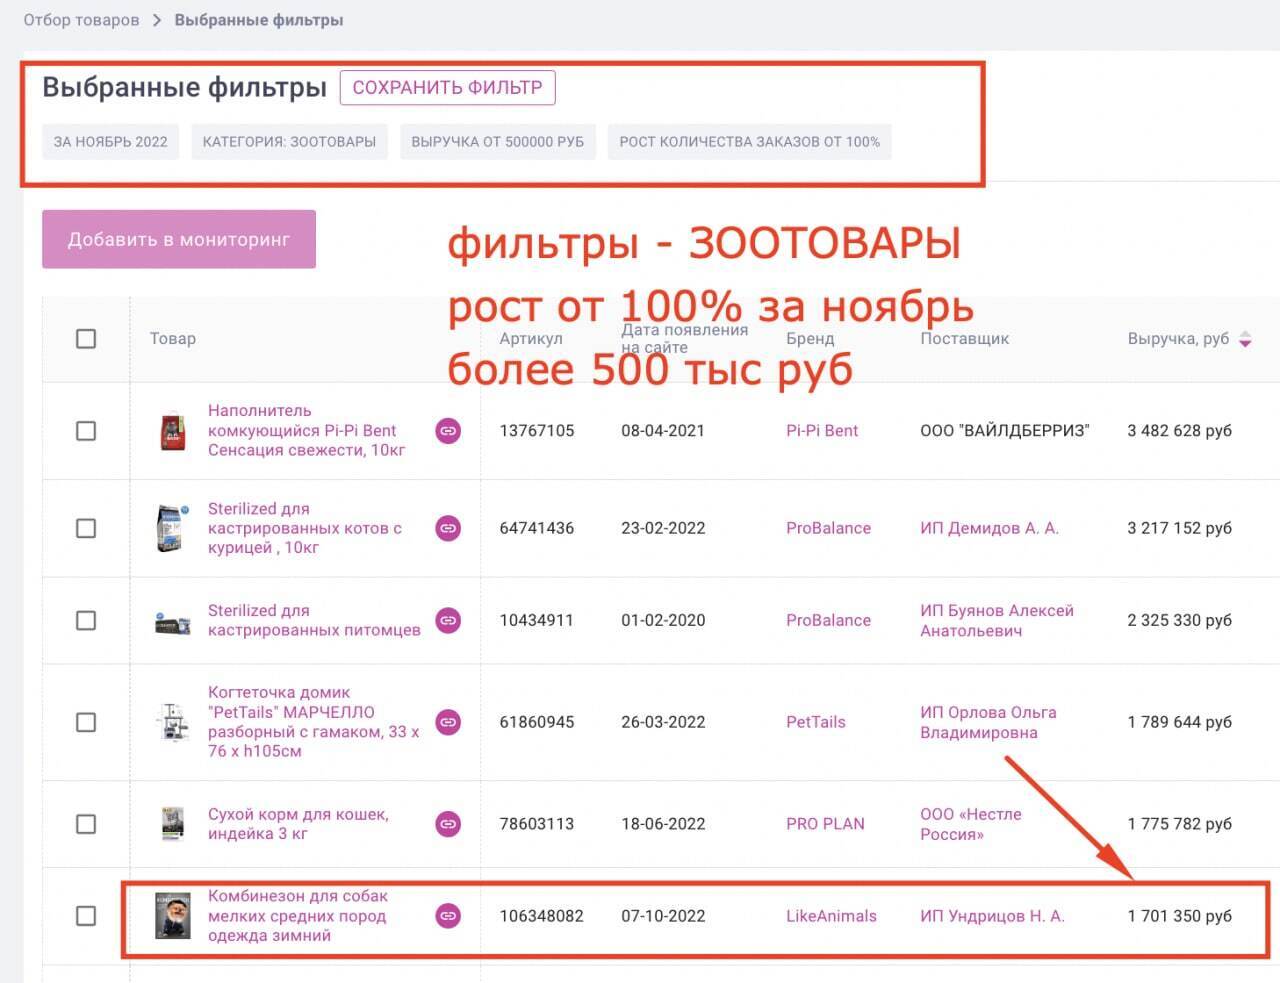Click article number 106348082
Screen dimensions: 1280x983
pos(541,916)
